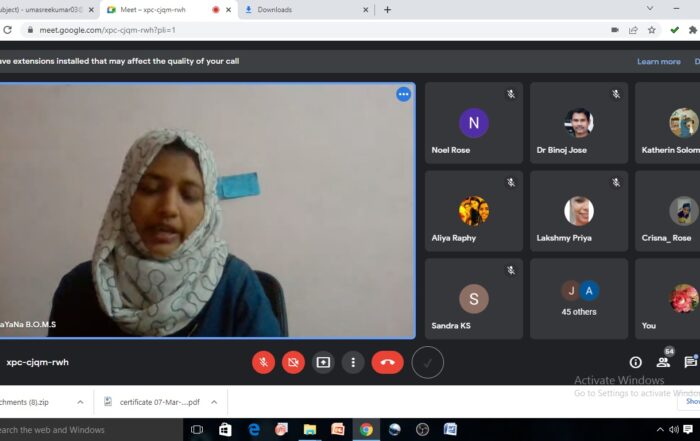Expand options for attachments zip download
This screenshot has width=700, height=441.
click(80, 402)
